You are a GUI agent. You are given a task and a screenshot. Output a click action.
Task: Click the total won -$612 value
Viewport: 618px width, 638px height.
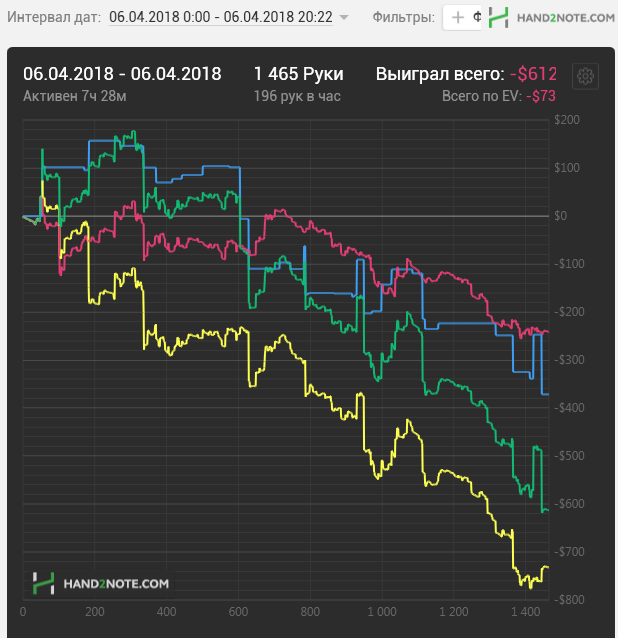[533, 74]
